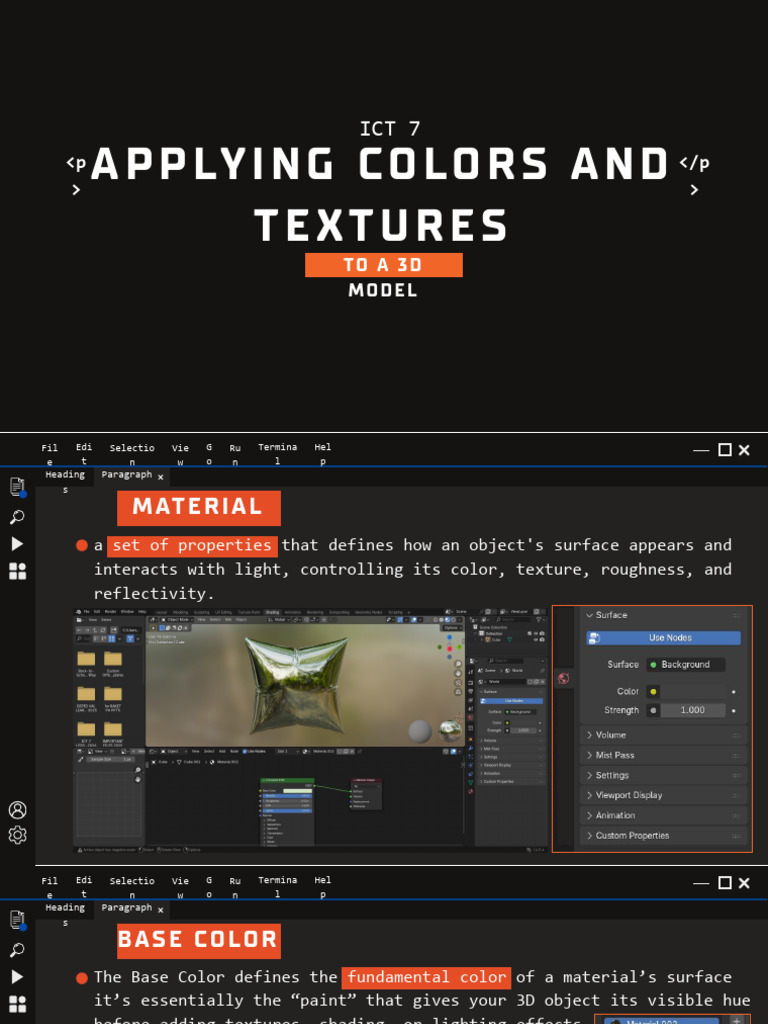Open the Help menu on Base Color slide
This screenshot has width=768, height=1024.
click(323, 887)
